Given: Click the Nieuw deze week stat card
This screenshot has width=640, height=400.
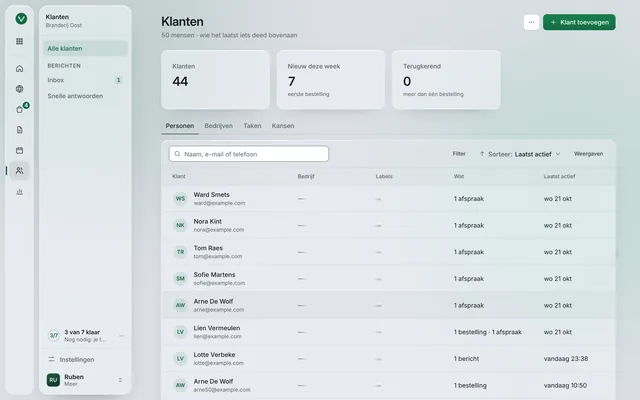Looking at the screenshot, I should 331,80.
